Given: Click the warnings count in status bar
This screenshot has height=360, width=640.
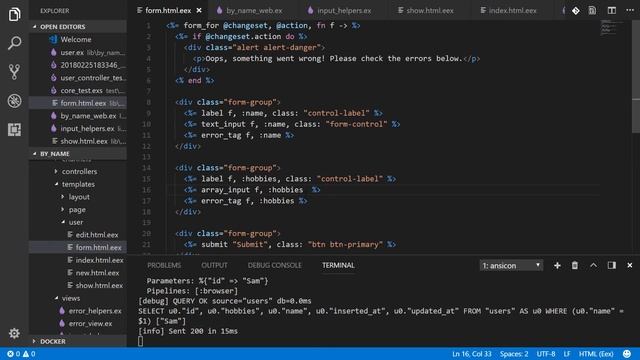Looking at the screenshot, I should [x=29, y=354].
